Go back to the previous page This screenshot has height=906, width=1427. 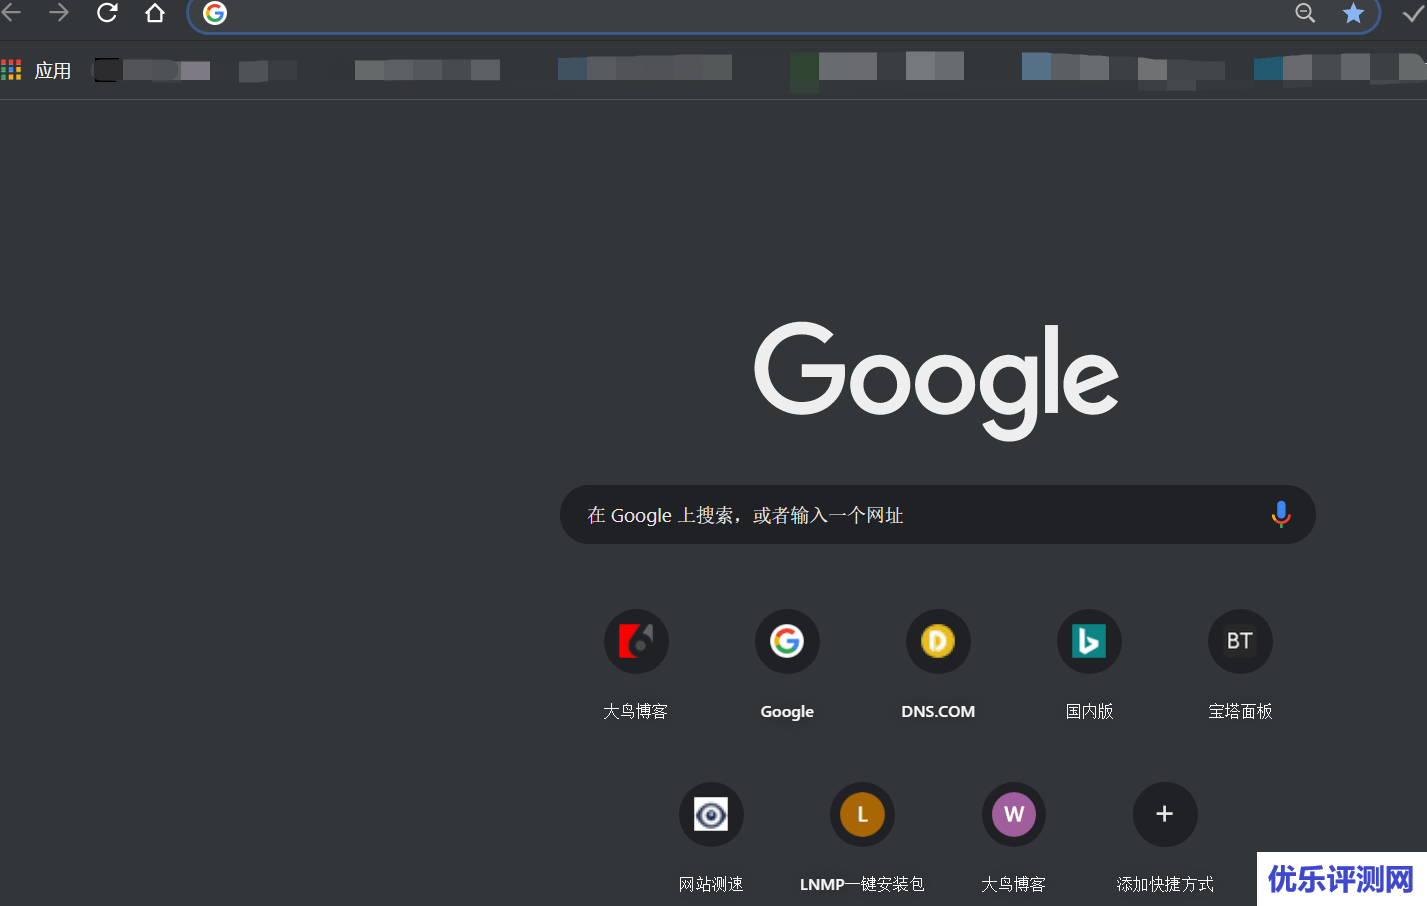(11, 13)
